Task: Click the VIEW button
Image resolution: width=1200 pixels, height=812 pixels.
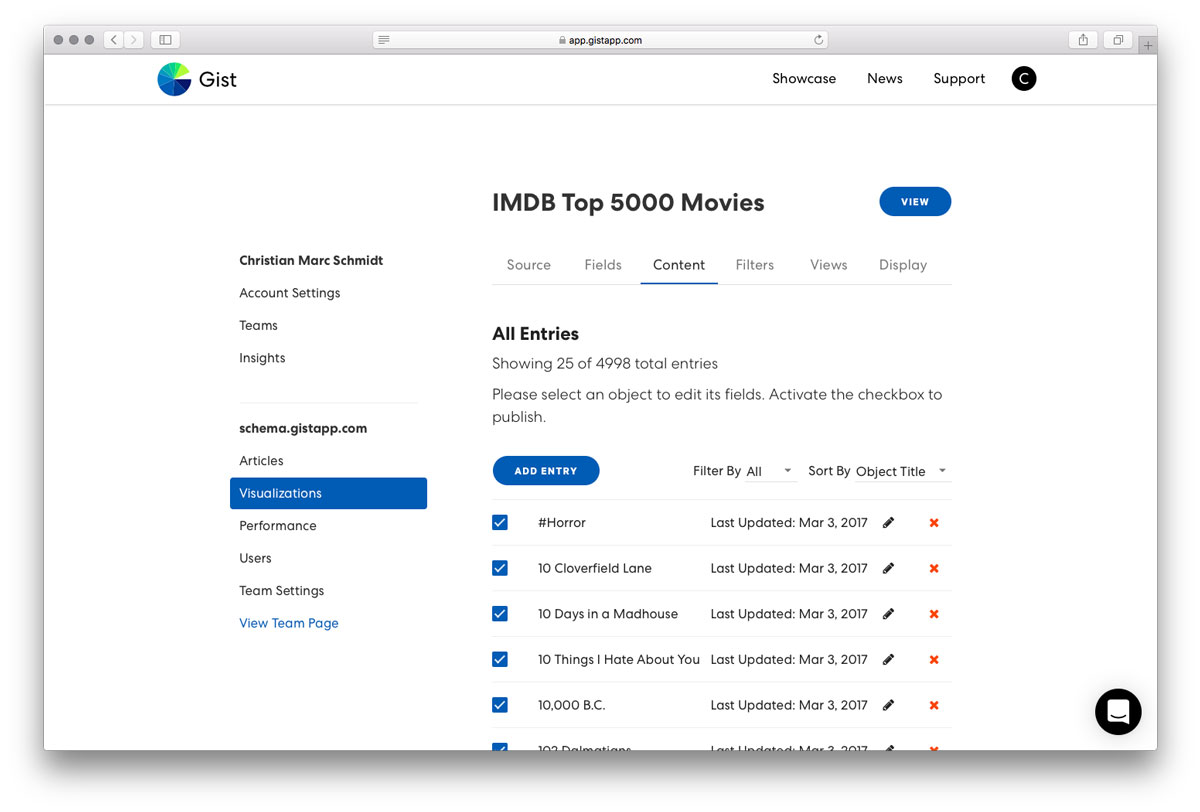Action: pos(915,202)
